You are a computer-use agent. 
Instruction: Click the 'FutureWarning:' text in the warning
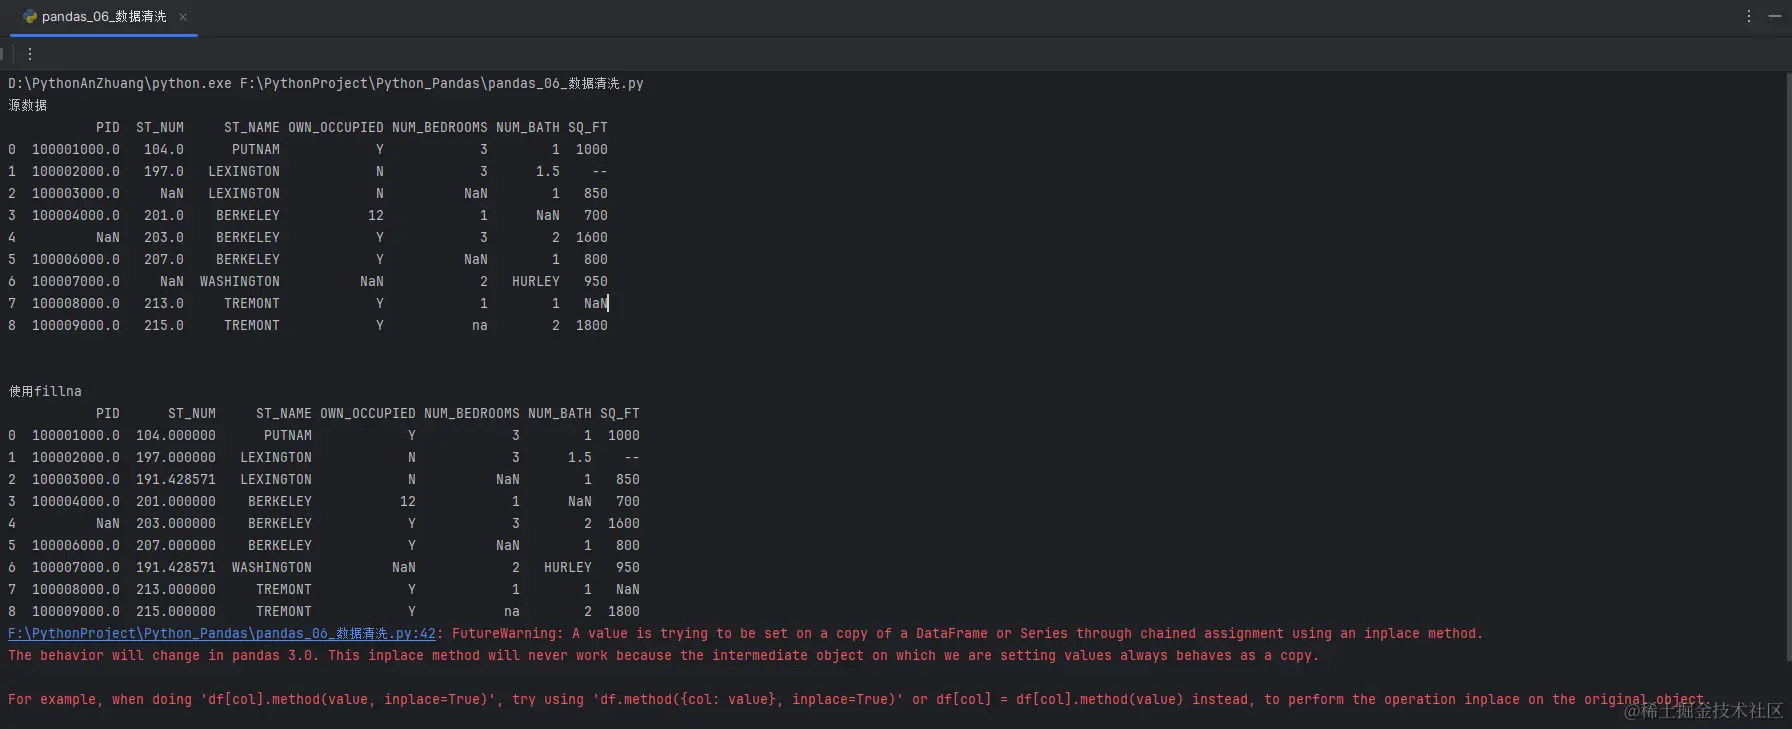tap(508, 634)
